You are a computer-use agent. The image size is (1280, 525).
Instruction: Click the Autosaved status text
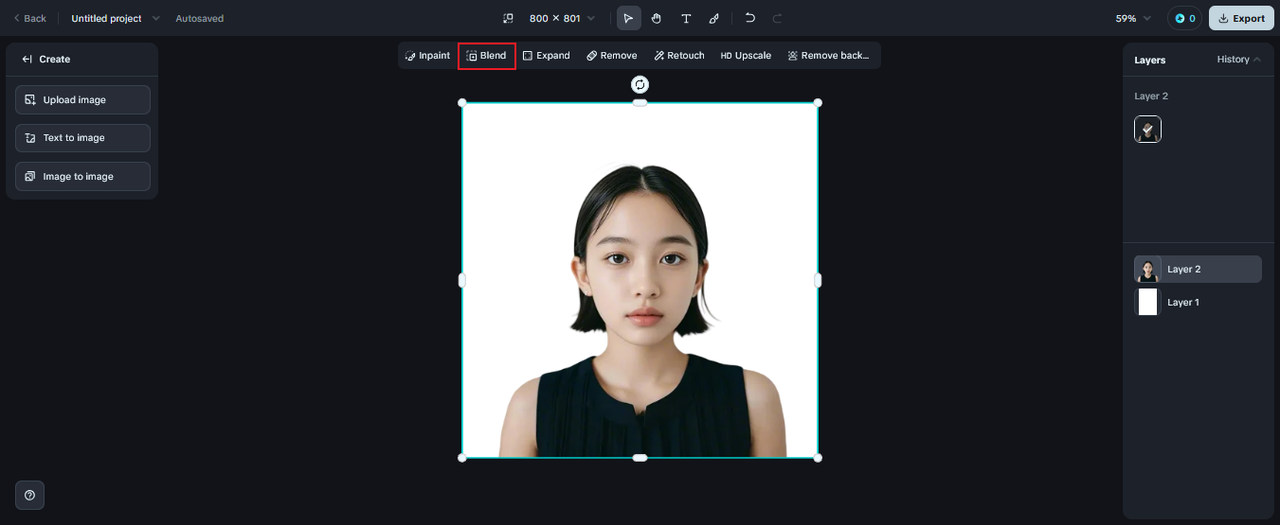200,18
